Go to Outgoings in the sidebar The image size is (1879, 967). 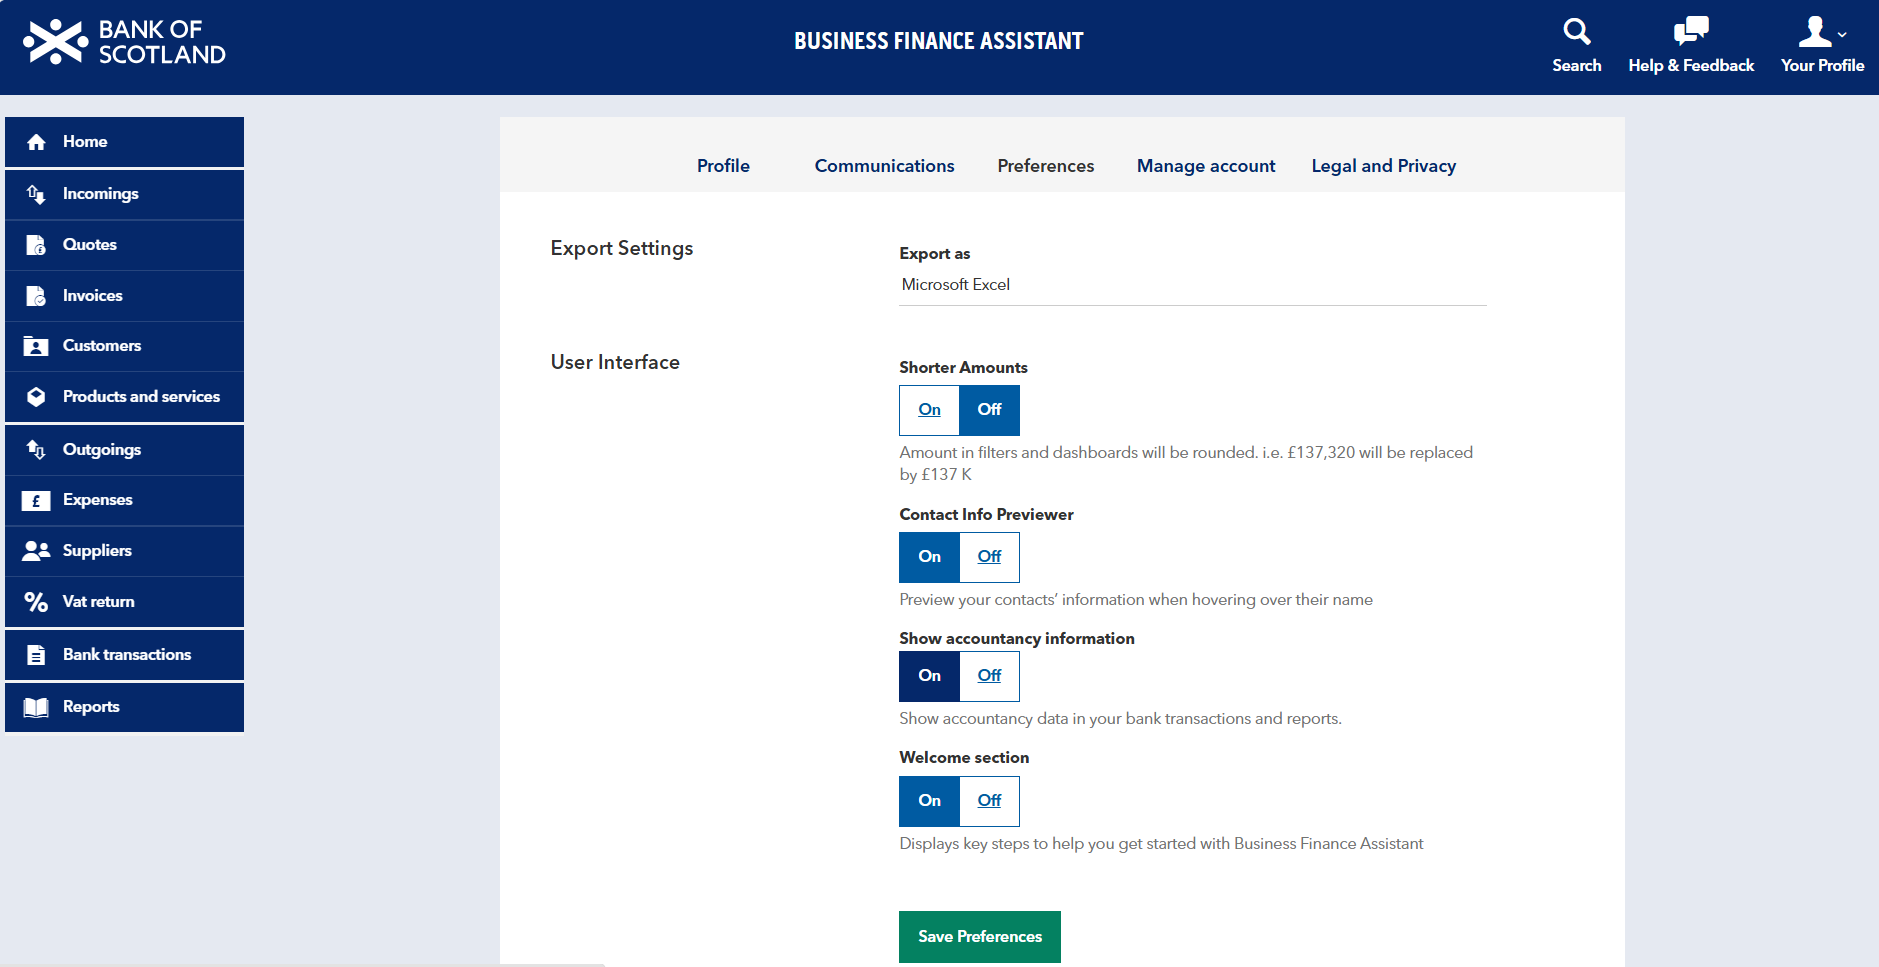click(124, 450)
